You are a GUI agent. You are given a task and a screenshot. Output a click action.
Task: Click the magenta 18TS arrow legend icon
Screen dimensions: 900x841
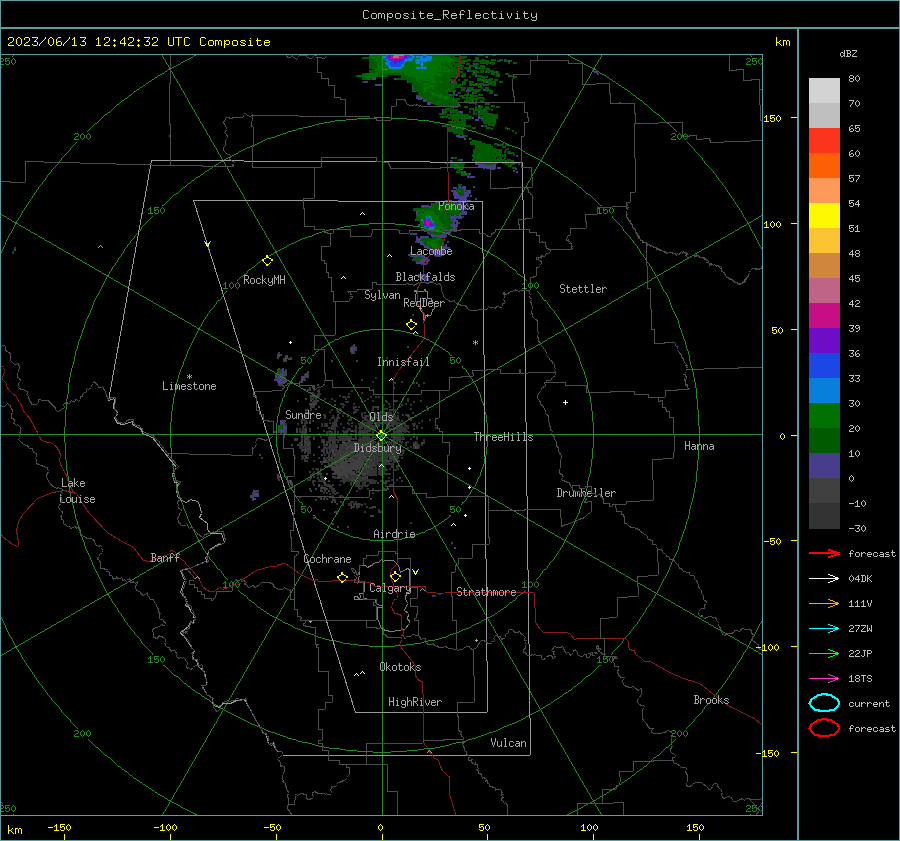point(824,679)
